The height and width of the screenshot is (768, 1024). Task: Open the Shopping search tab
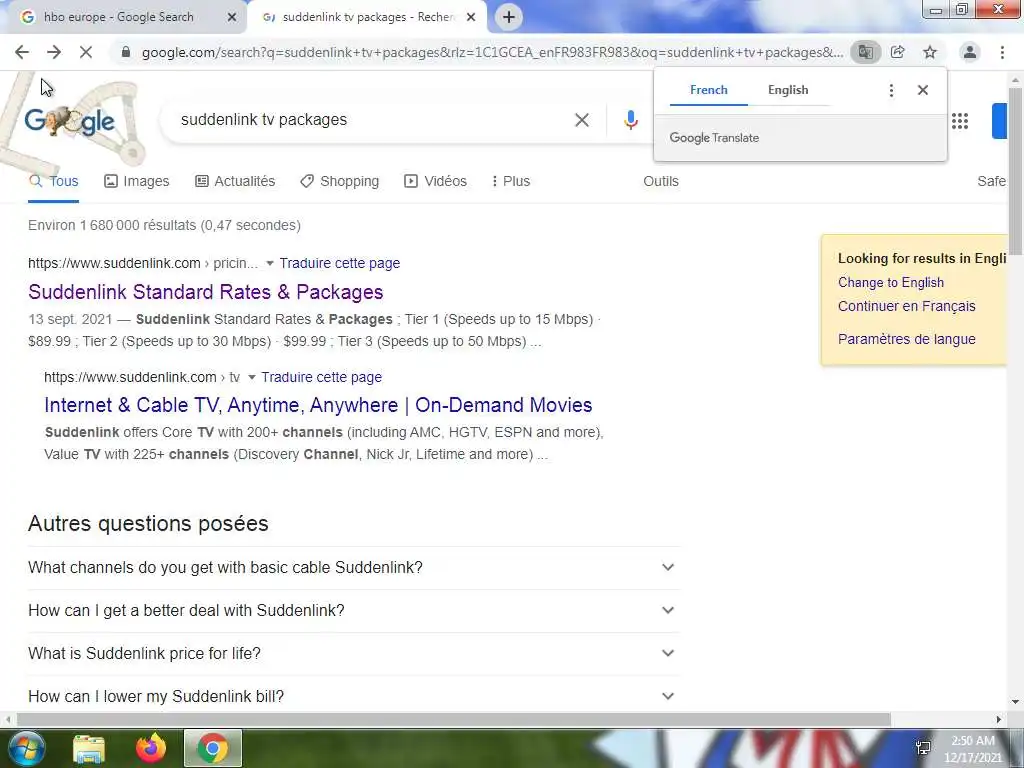coord(340,181)
